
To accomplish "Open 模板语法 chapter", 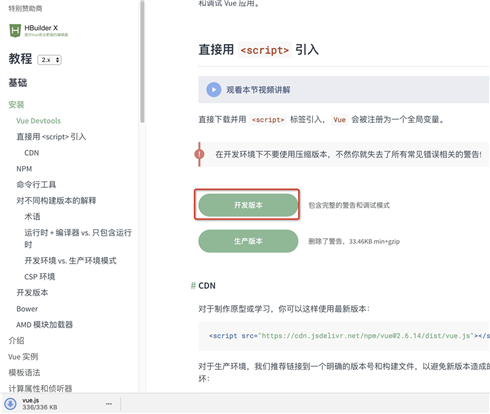I will (24, 373).
